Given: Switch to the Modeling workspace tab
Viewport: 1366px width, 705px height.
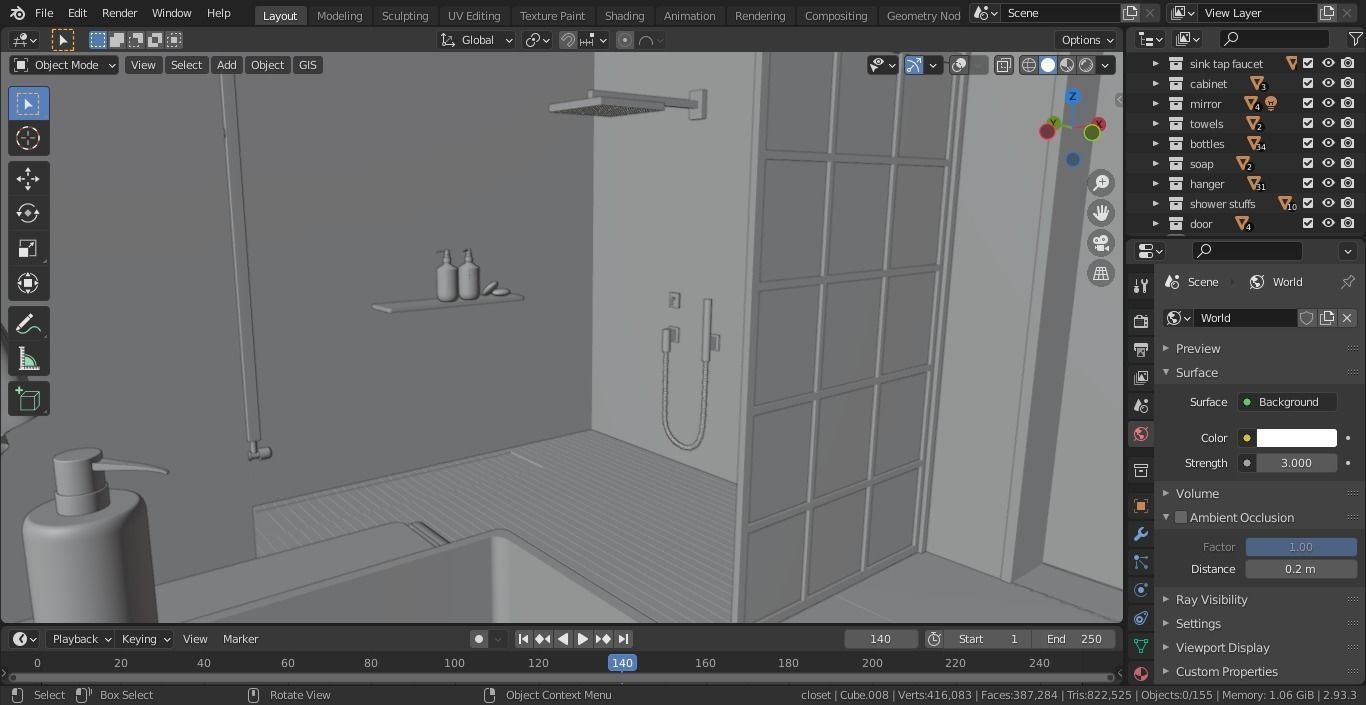Looking at the screenshot, I should pyautogui.click(x=339, y=15).
